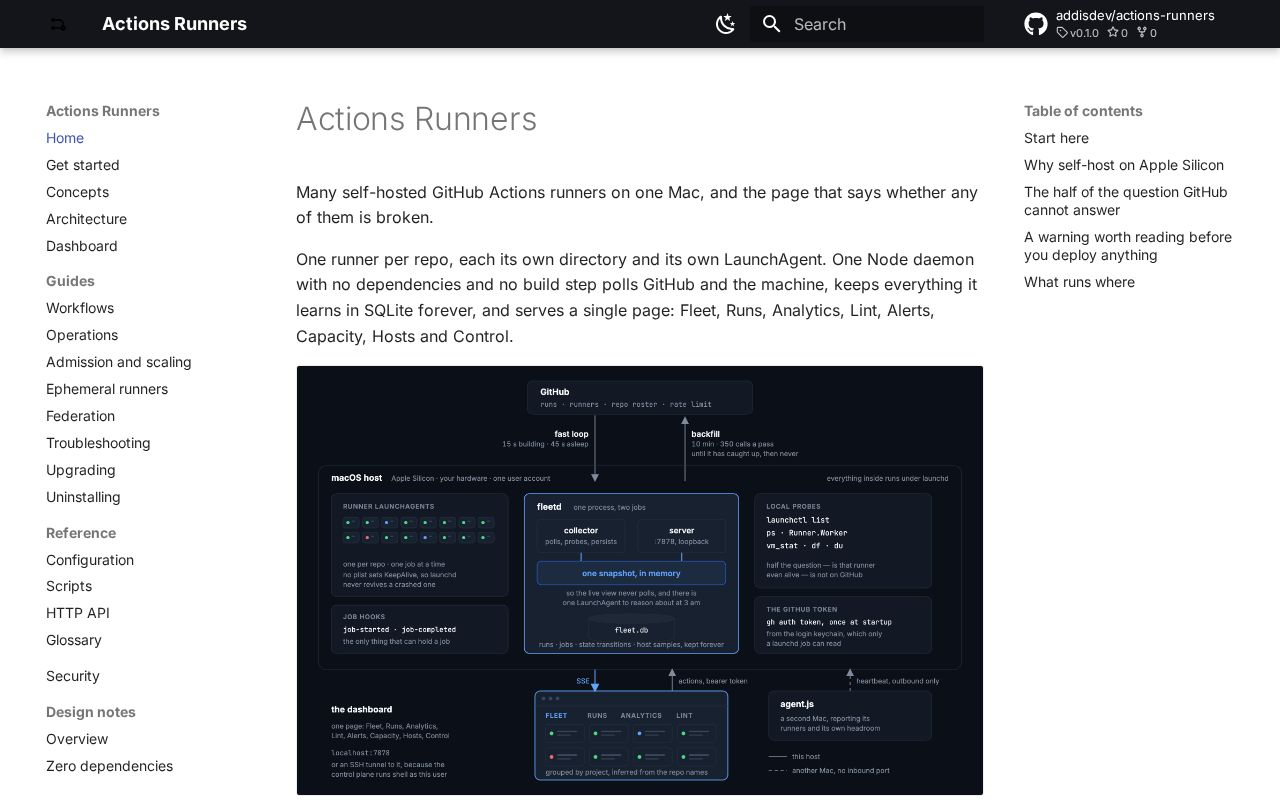Open the Upgrading guide
The image size is (1280, 800).
81,470
